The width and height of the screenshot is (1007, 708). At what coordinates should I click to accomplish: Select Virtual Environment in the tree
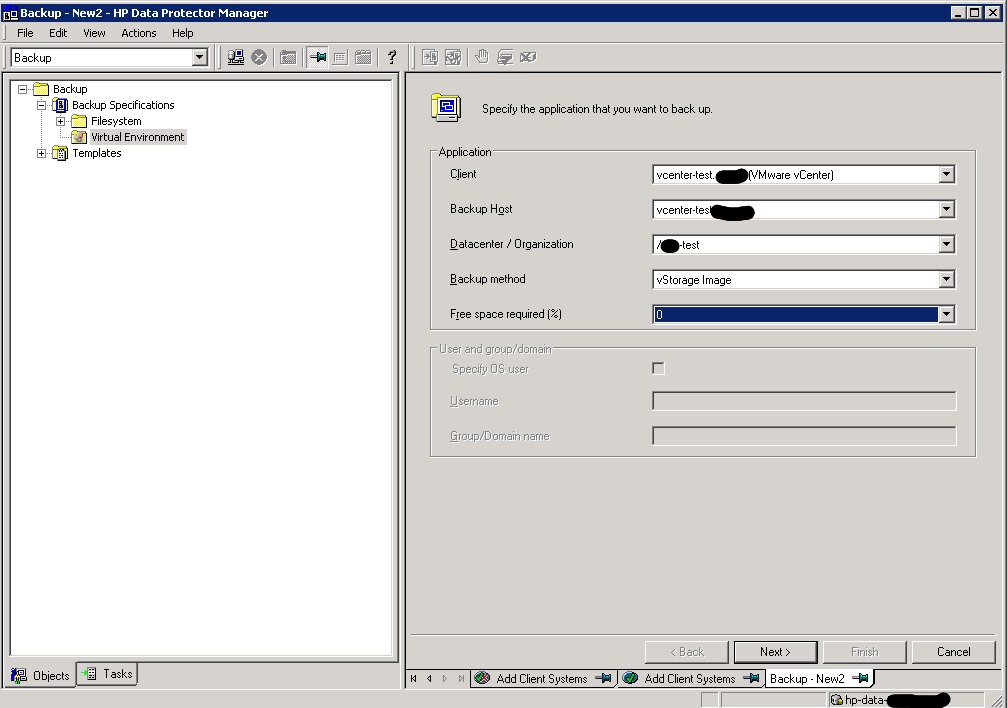coord(137,137)
